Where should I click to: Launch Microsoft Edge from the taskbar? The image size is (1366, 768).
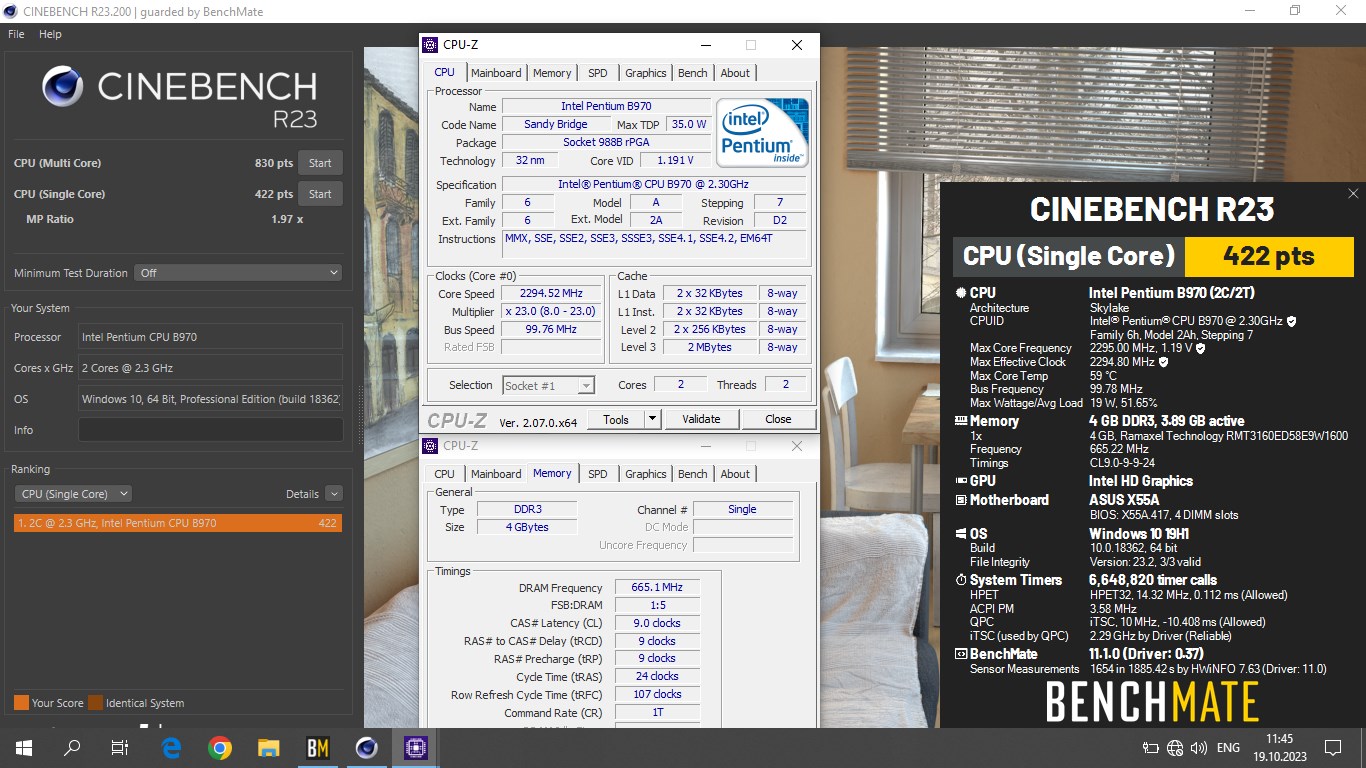click(x=171, y=747)
